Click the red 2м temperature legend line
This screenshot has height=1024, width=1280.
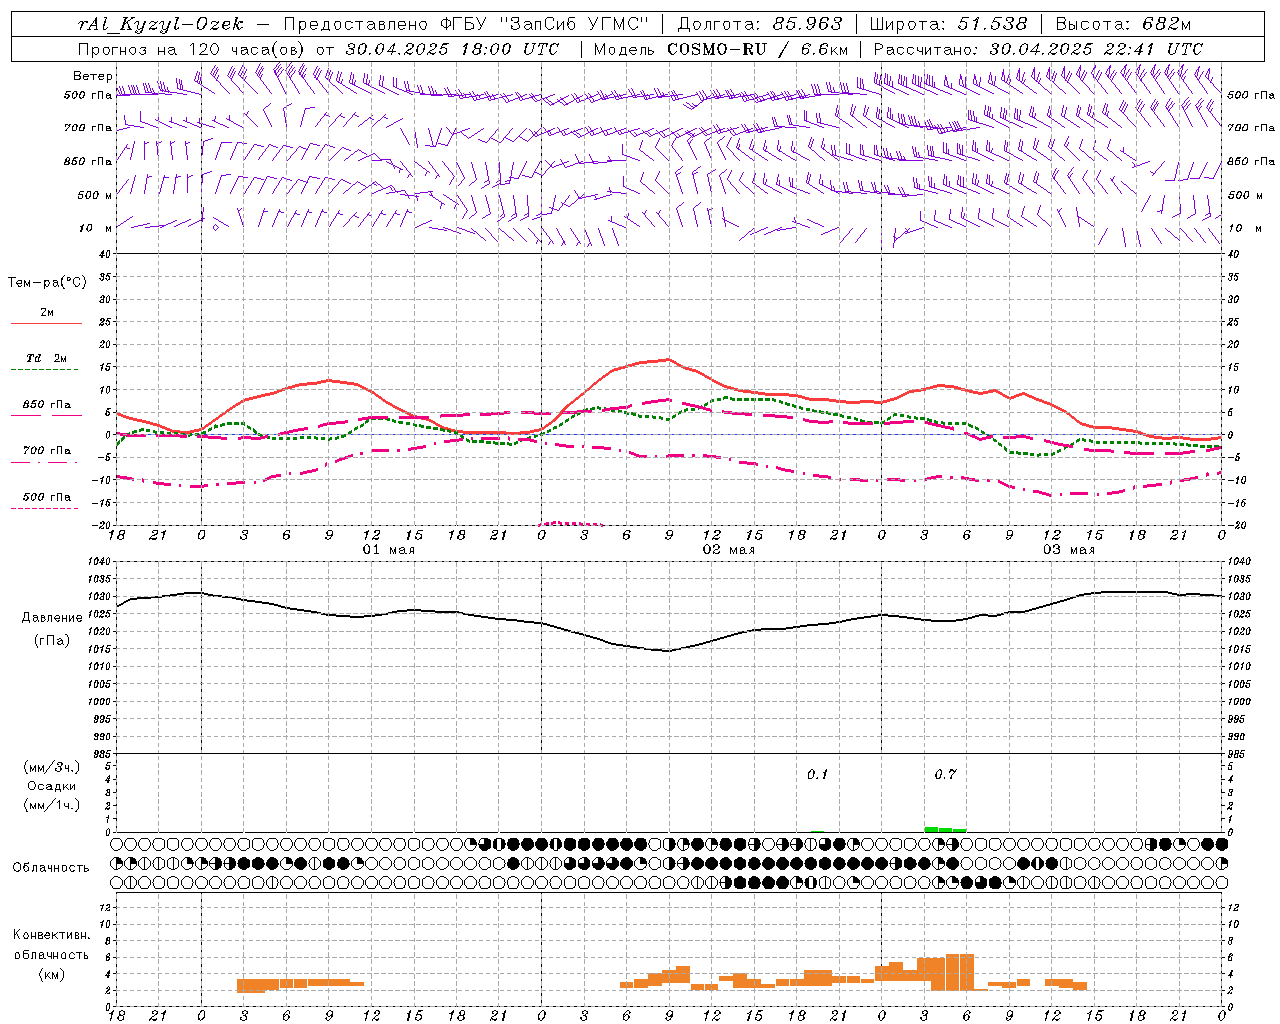[46, 323]
